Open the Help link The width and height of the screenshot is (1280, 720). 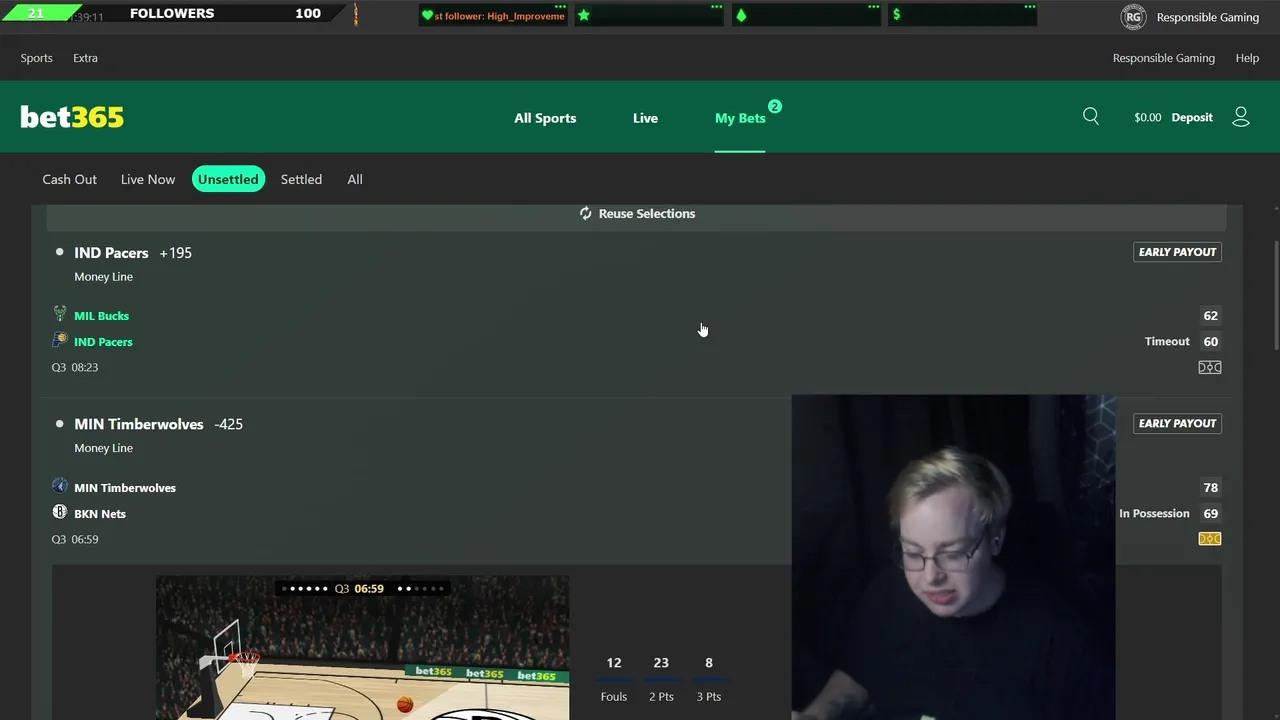1247,58
